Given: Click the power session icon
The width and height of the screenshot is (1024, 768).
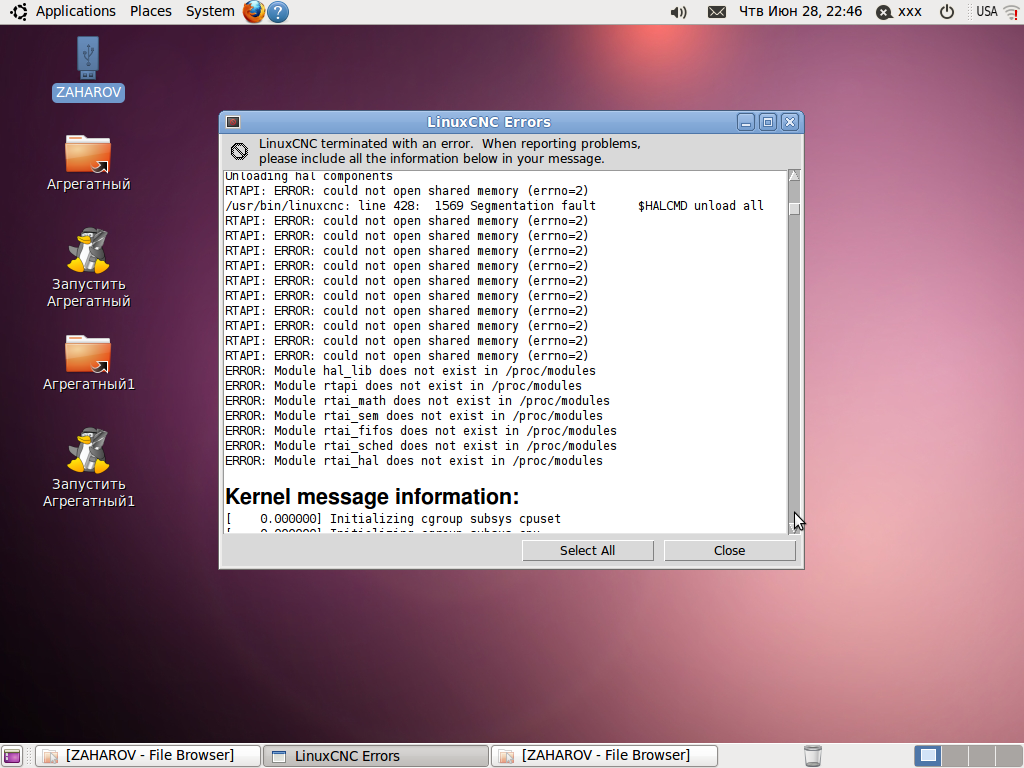Looking at the screenshot, I should [946, 12].
